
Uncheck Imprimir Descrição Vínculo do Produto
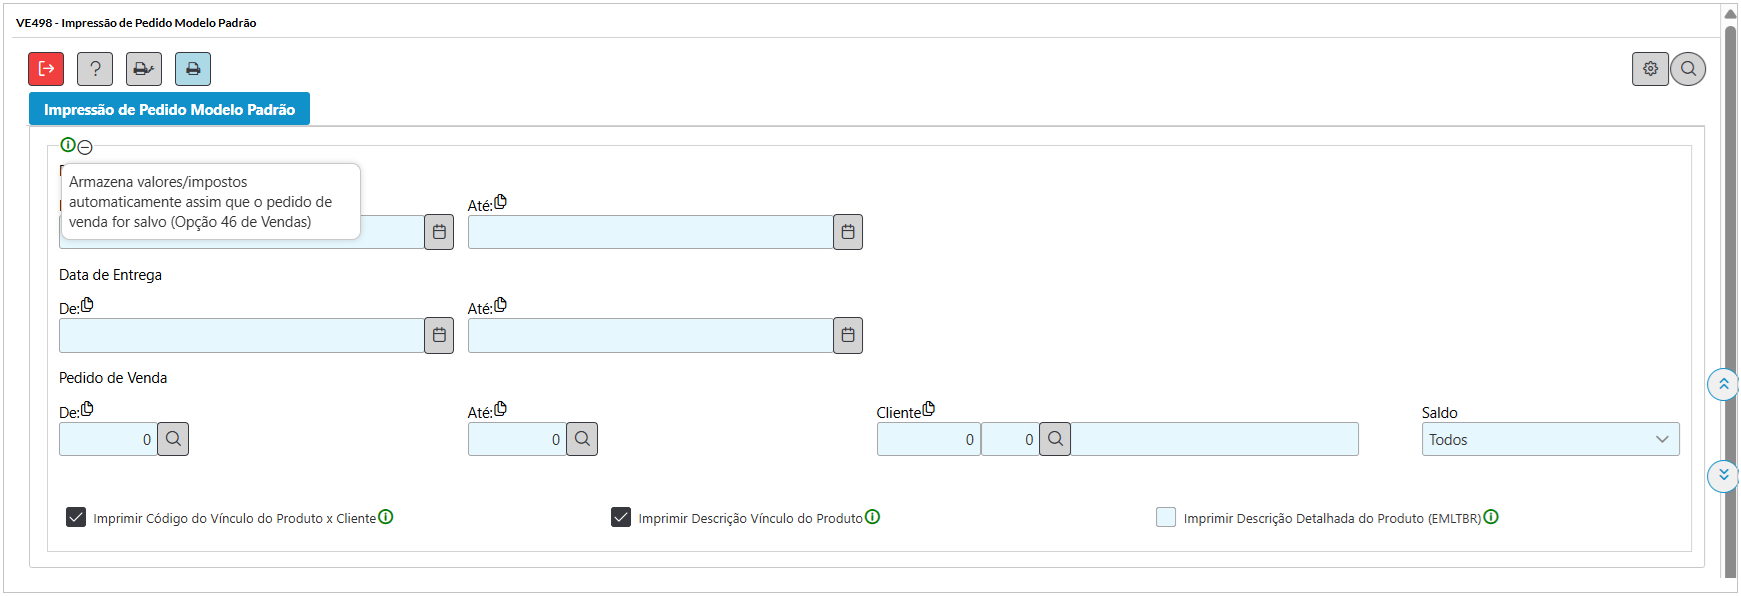(x=621, y=517)
